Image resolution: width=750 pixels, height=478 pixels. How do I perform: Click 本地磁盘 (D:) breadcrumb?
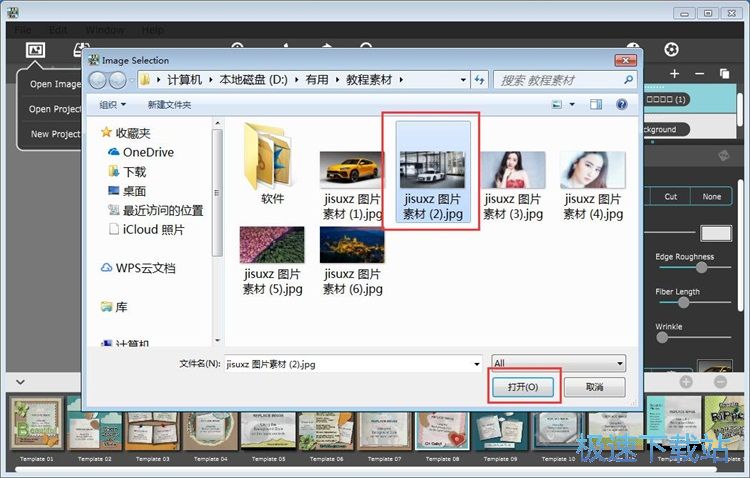click(x=254, y=80)
